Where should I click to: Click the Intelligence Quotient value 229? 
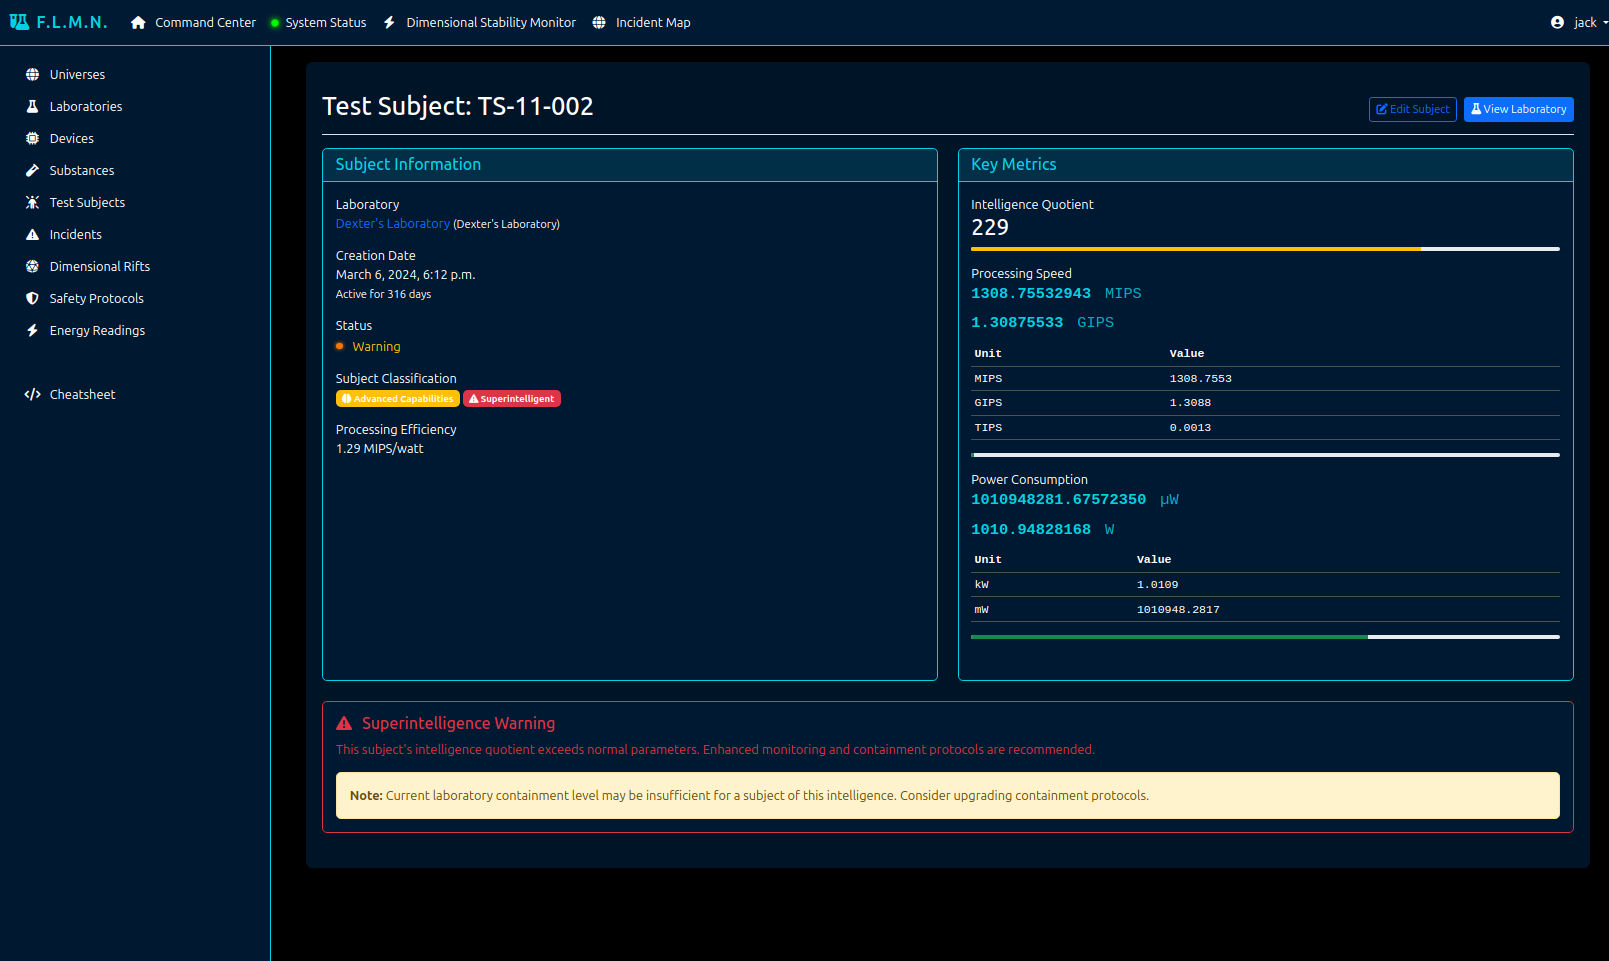(990, 228)
